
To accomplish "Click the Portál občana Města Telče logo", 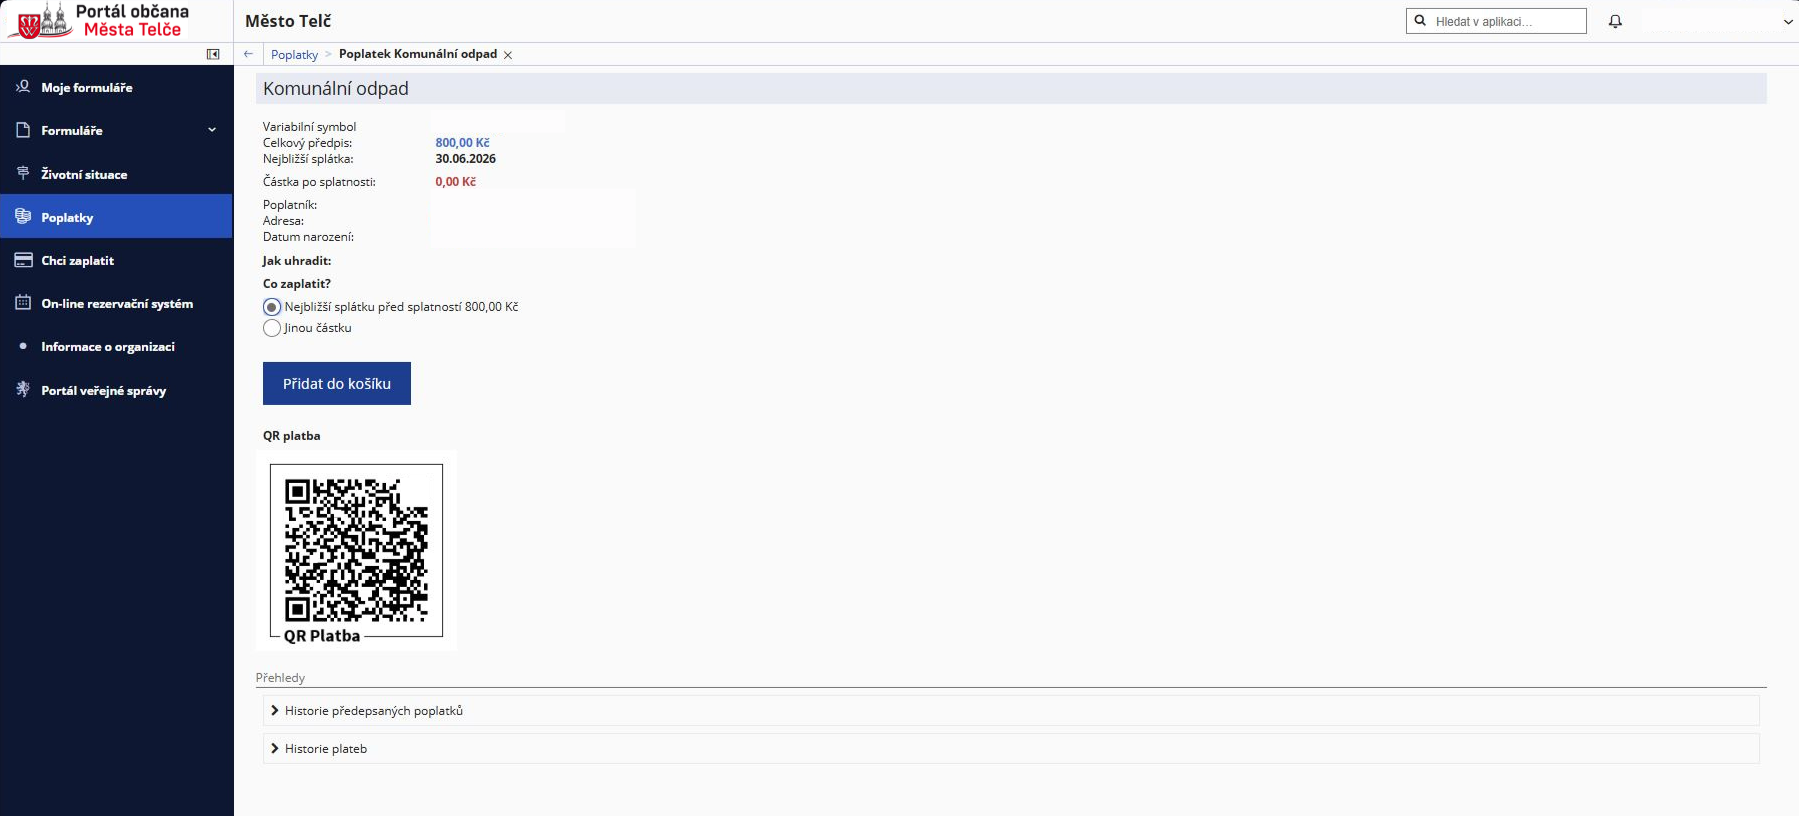I will 100,21.
